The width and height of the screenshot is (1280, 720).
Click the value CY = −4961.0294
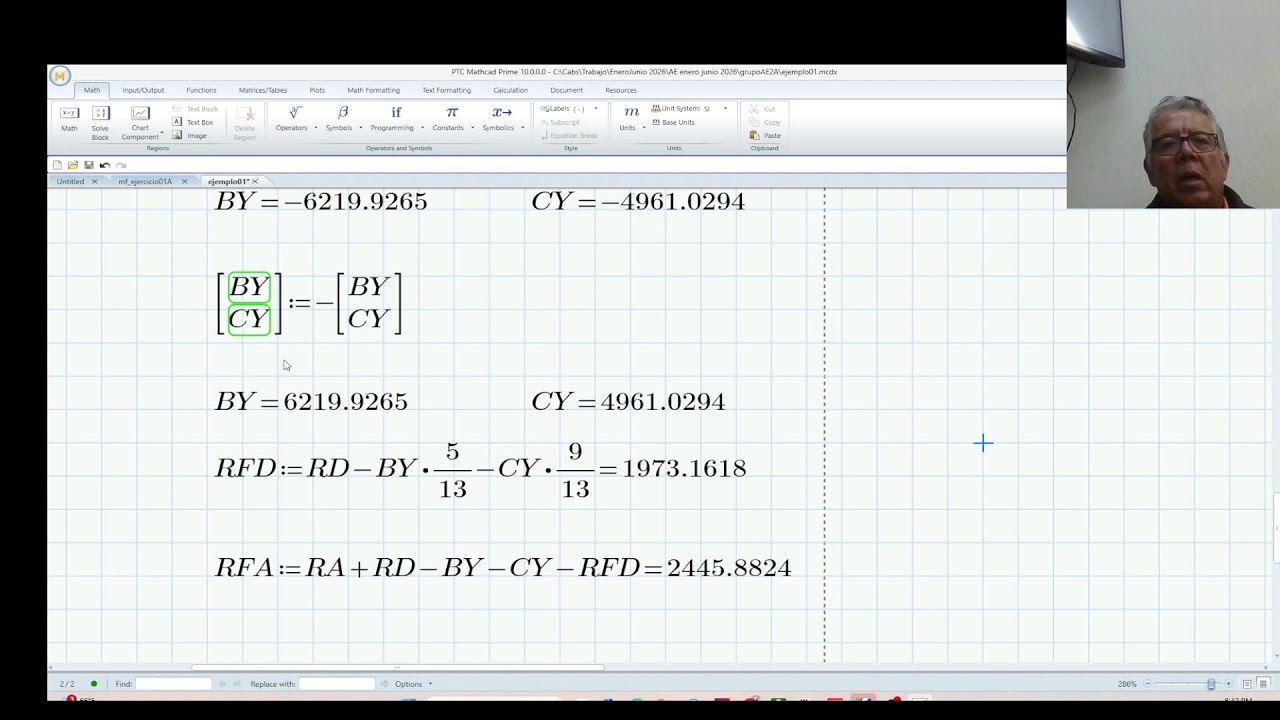638,202
